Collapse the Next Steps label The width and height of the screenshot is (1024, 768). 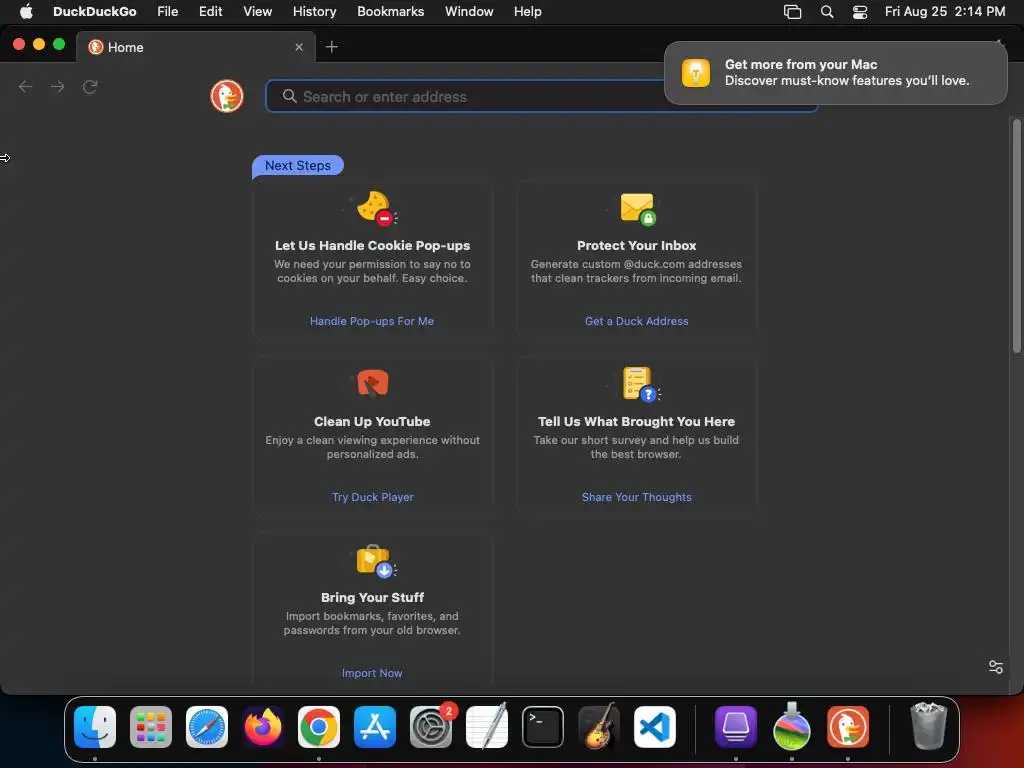pyautogui.click(x=298, y=166)
